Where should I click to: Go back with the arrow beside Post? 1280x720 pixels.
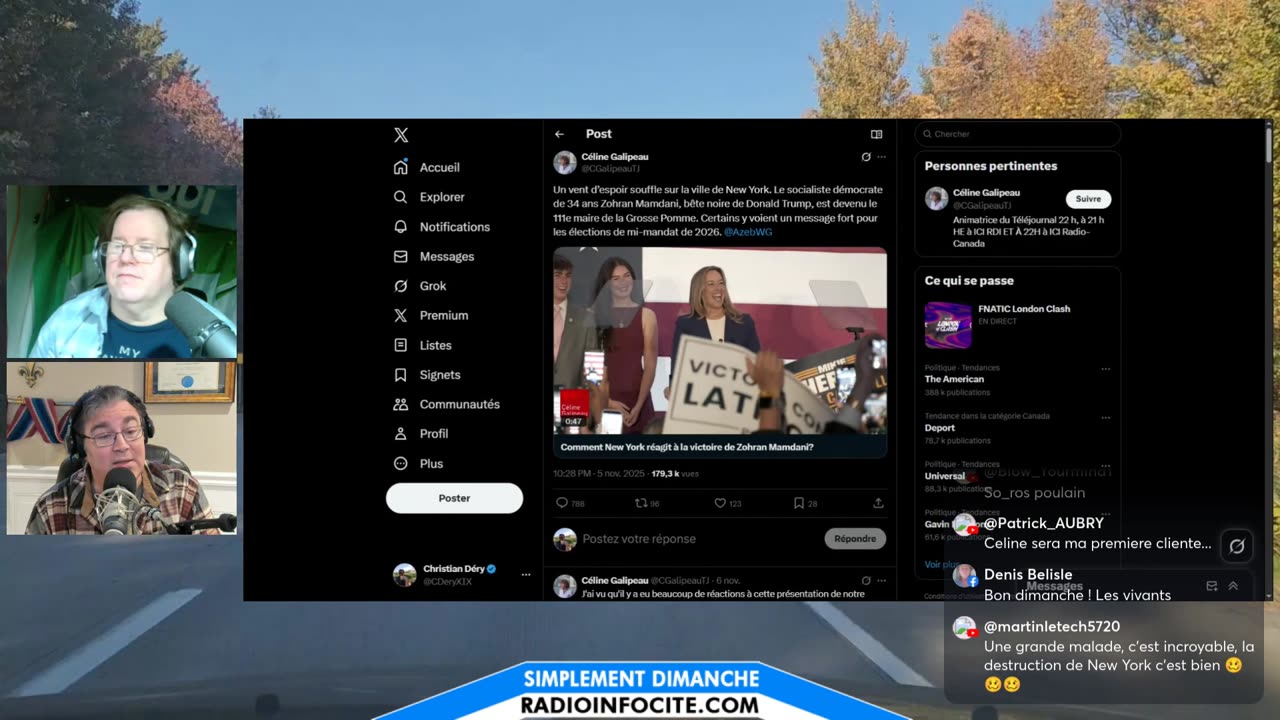point(560,134)
